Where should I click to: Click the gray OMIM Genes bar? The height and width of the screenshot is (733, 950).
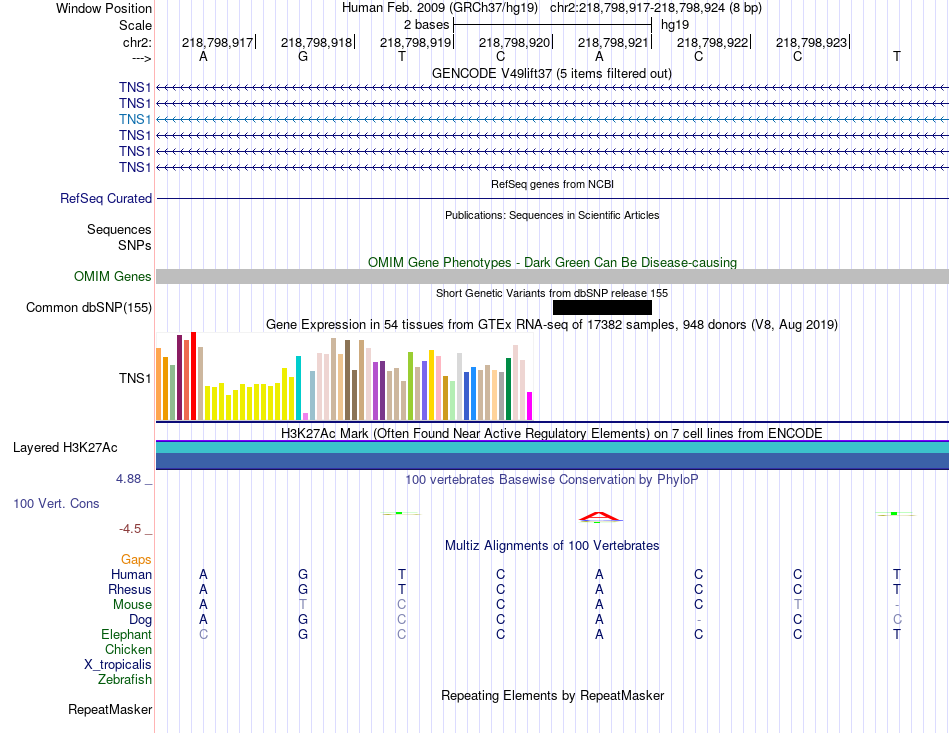(552, 277)
